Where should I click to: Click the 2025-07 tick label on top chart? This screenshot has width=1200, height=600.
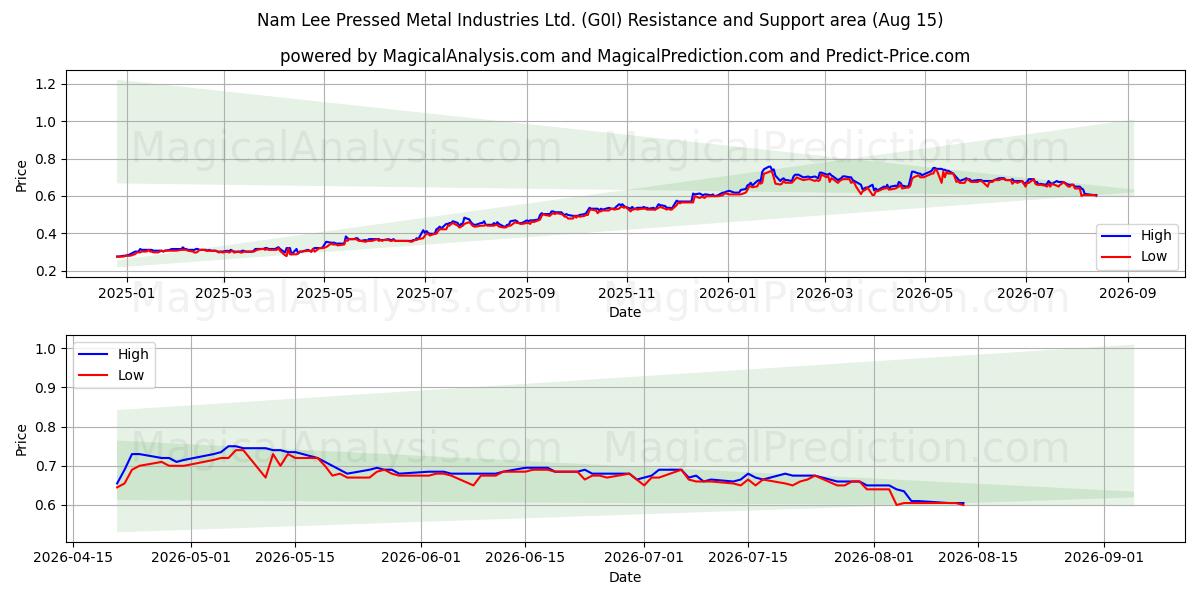[x=425, y=294]
